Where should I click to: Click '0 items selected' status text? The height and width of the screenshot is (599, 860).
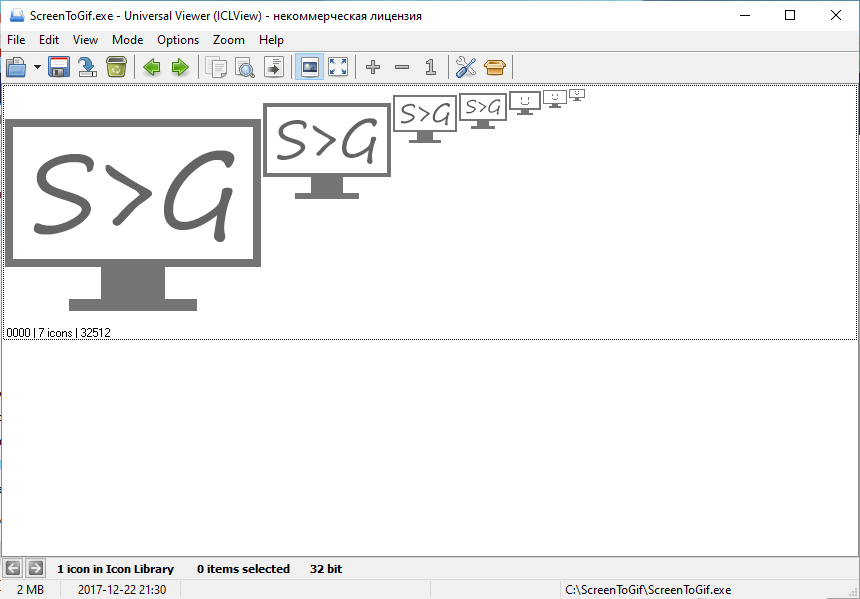243,569
